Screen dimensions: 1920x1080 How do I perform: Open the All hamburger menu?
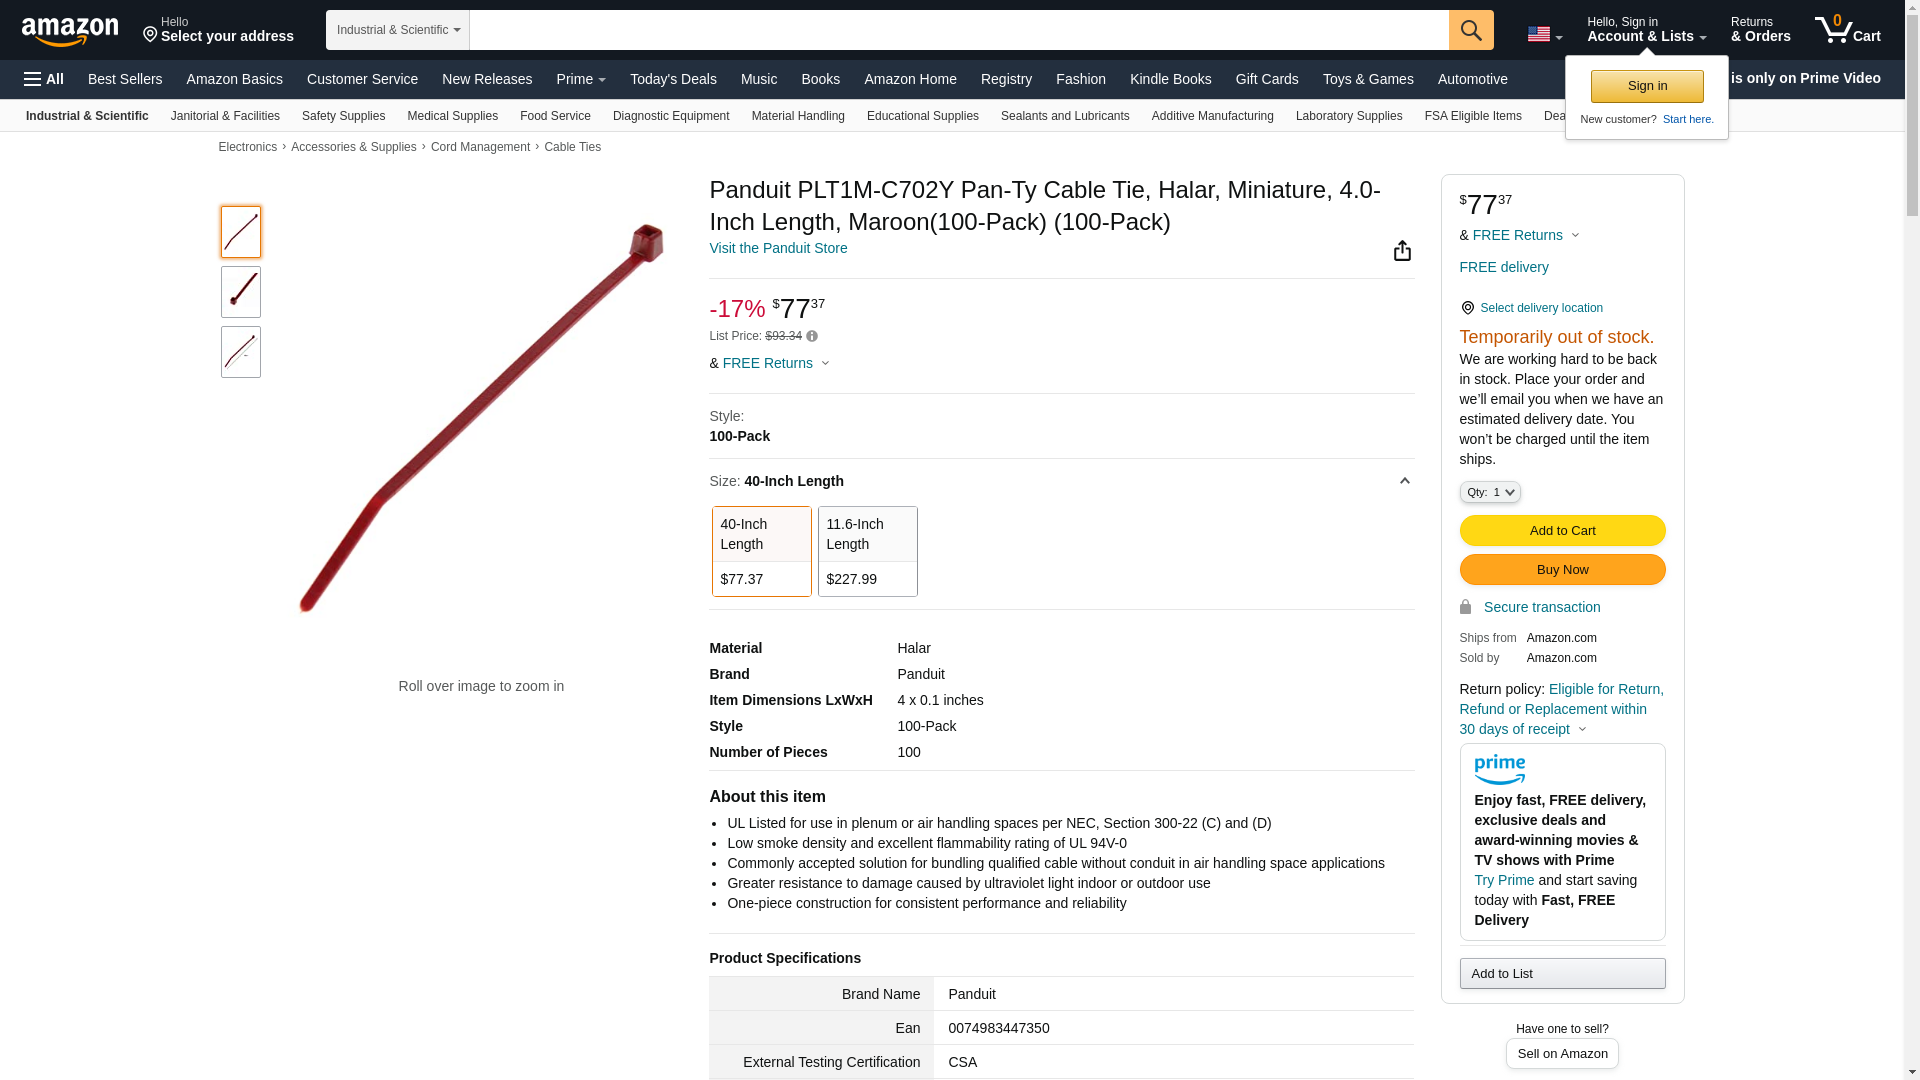coord(44,79)
